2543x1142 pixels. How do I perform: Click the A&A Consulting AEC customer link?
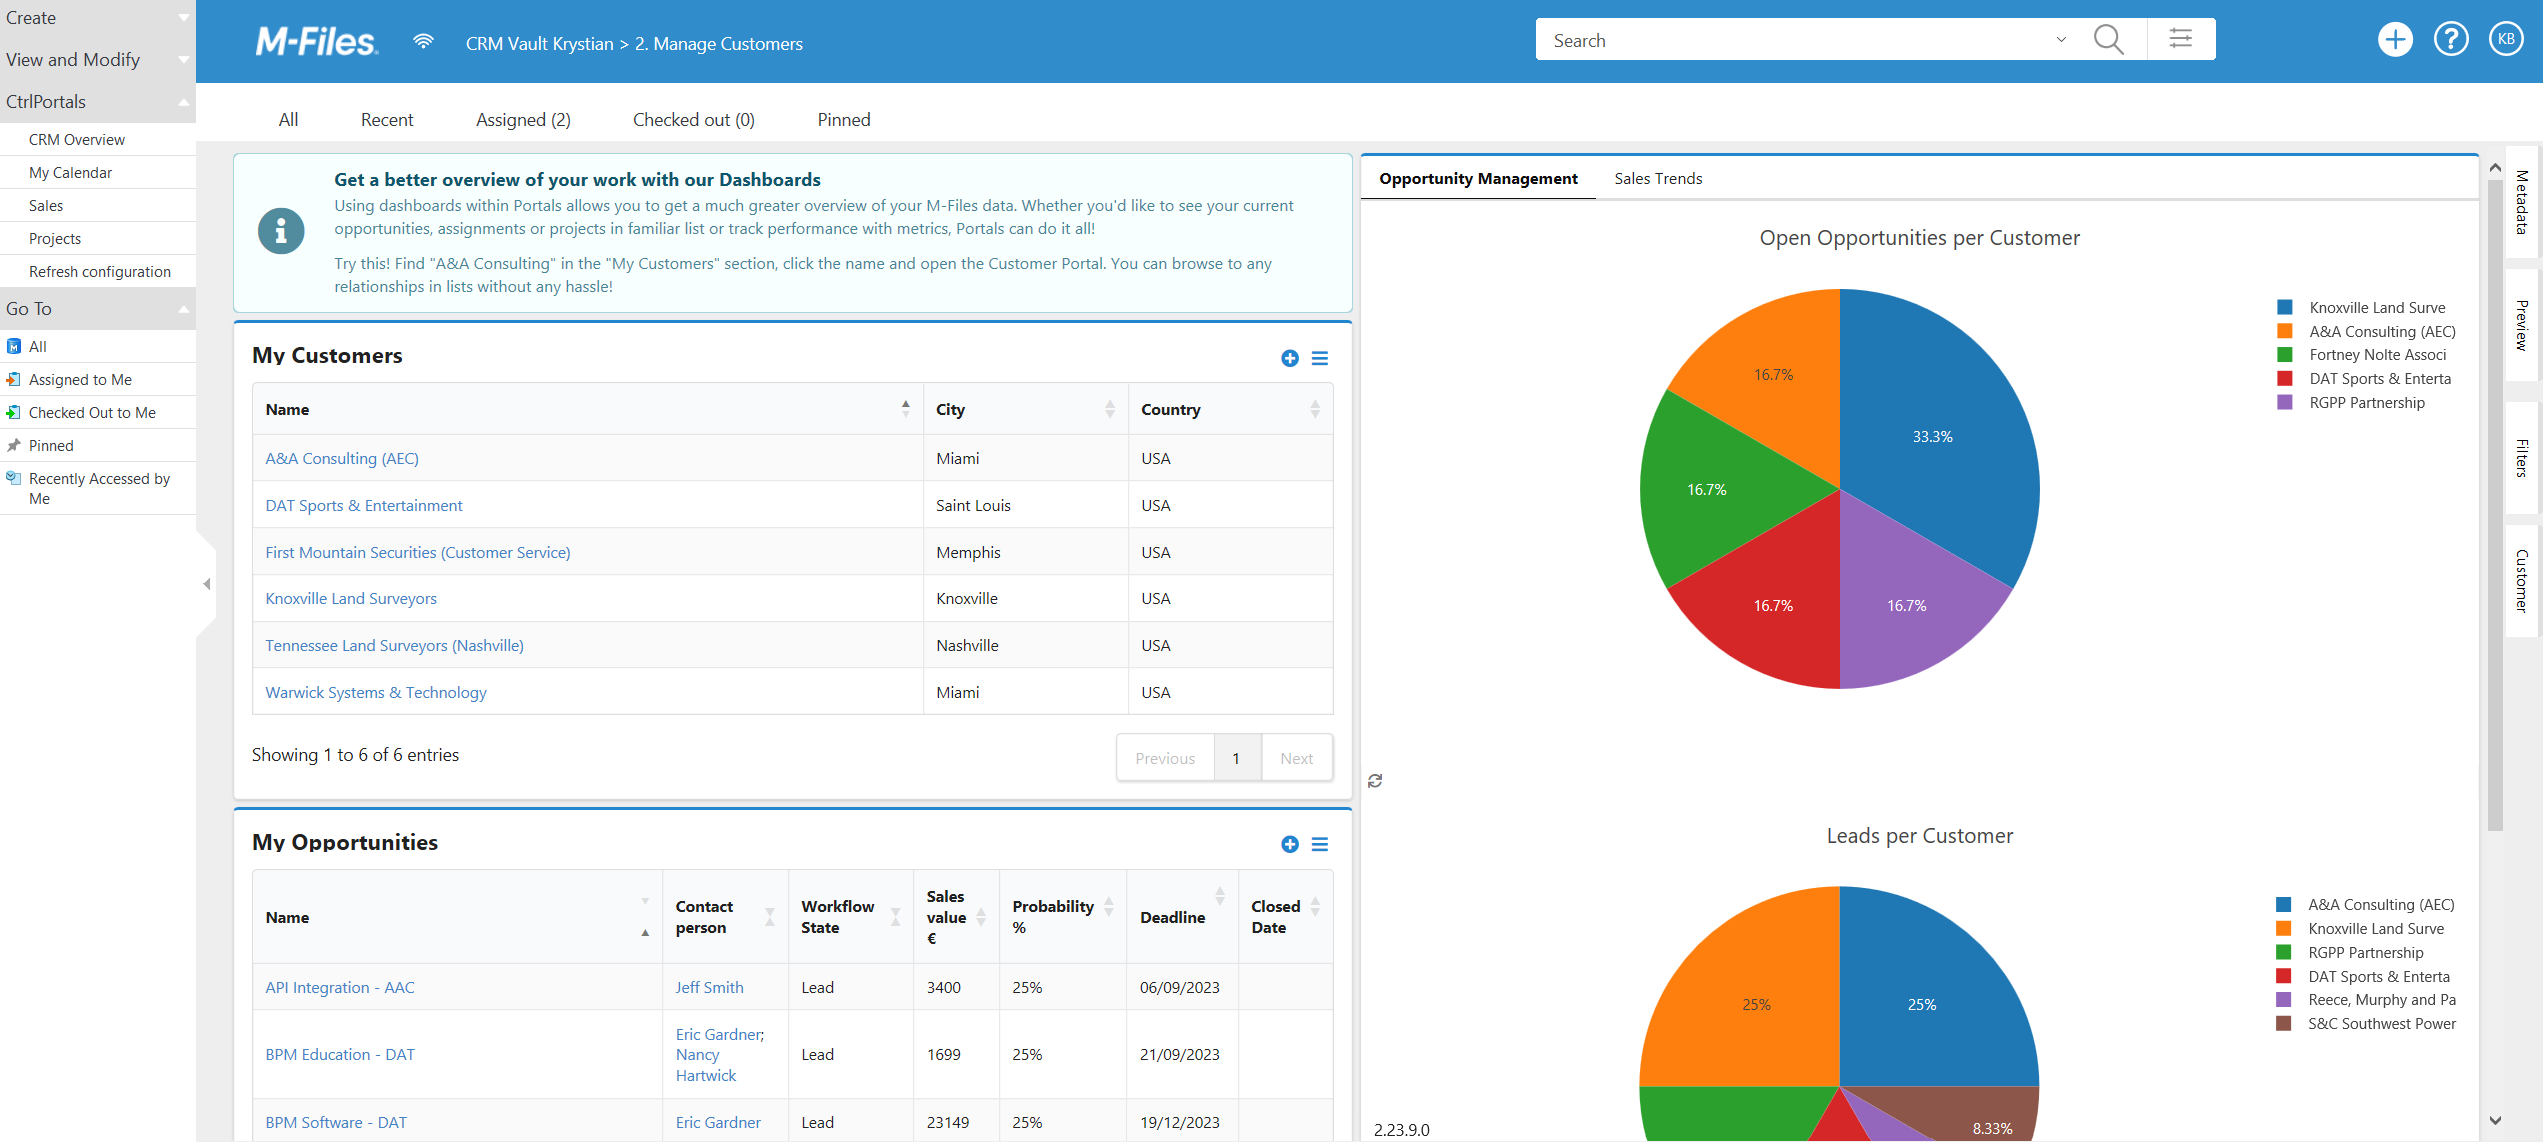click(x=341, y=459)
